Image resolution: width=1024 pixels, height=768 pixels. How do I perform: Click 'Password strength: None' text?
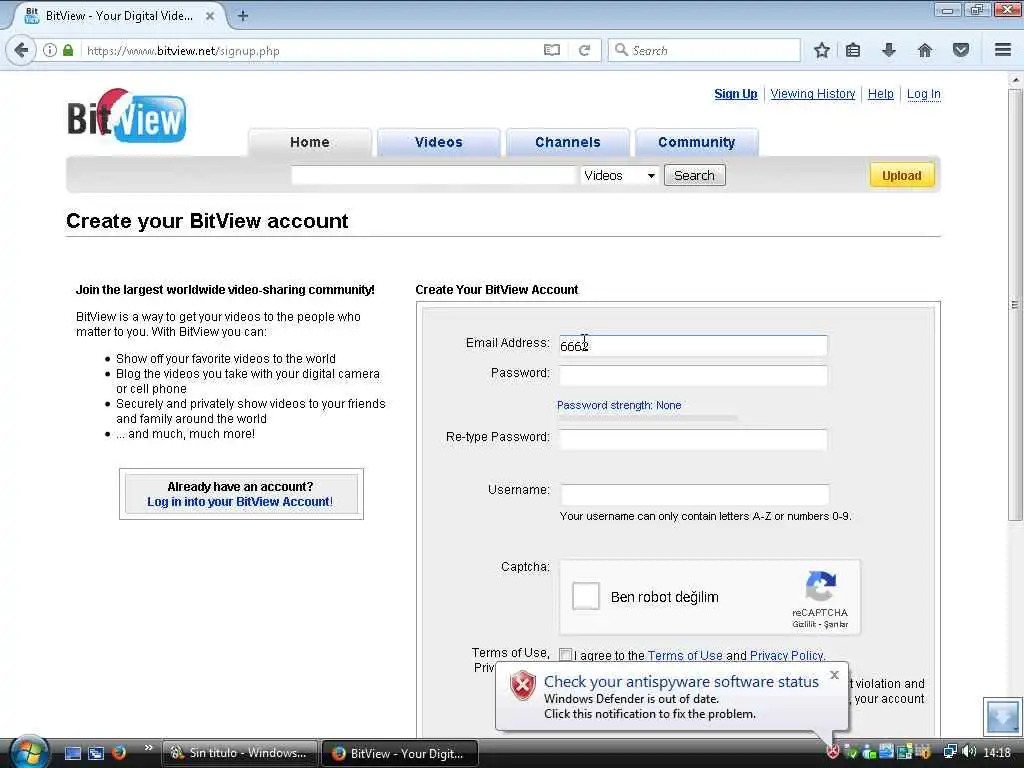[x=618, y=405]
